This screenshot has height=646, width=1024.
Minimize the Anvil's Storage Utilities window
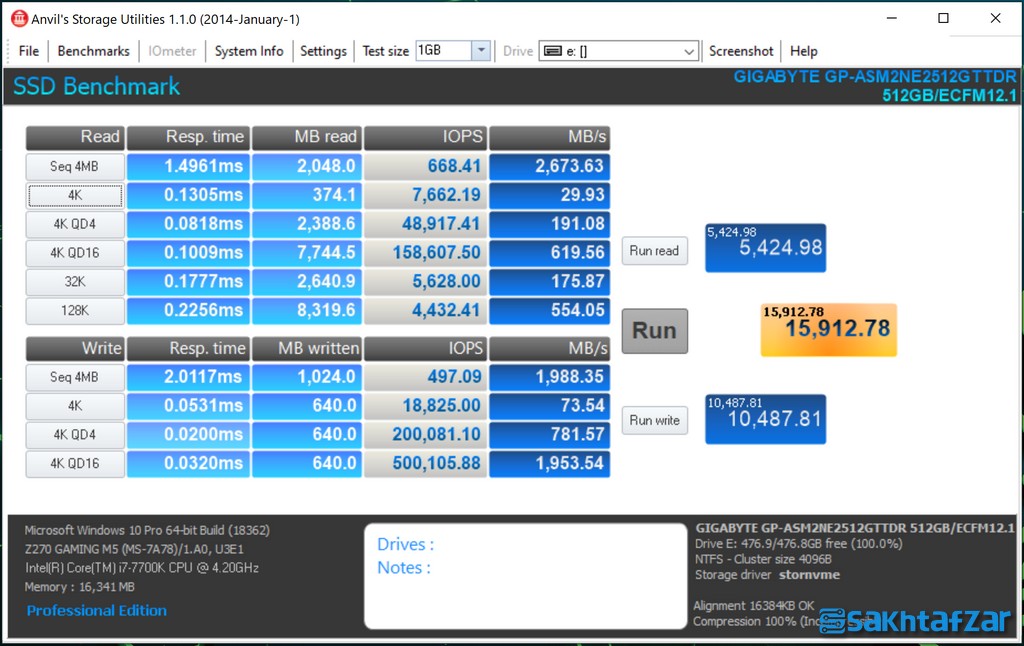(x=891, y=18)
